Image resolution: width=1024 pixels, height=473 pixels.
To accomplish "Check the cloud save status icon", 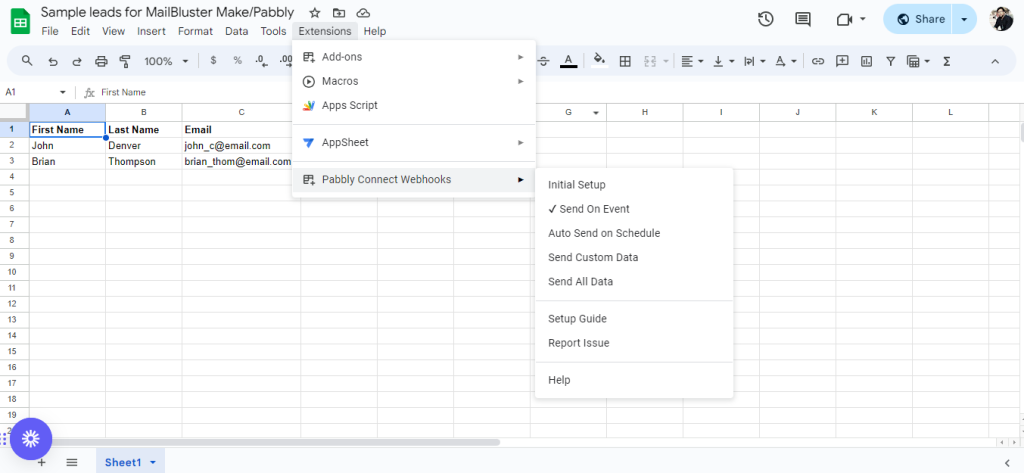I will point(364,12).
